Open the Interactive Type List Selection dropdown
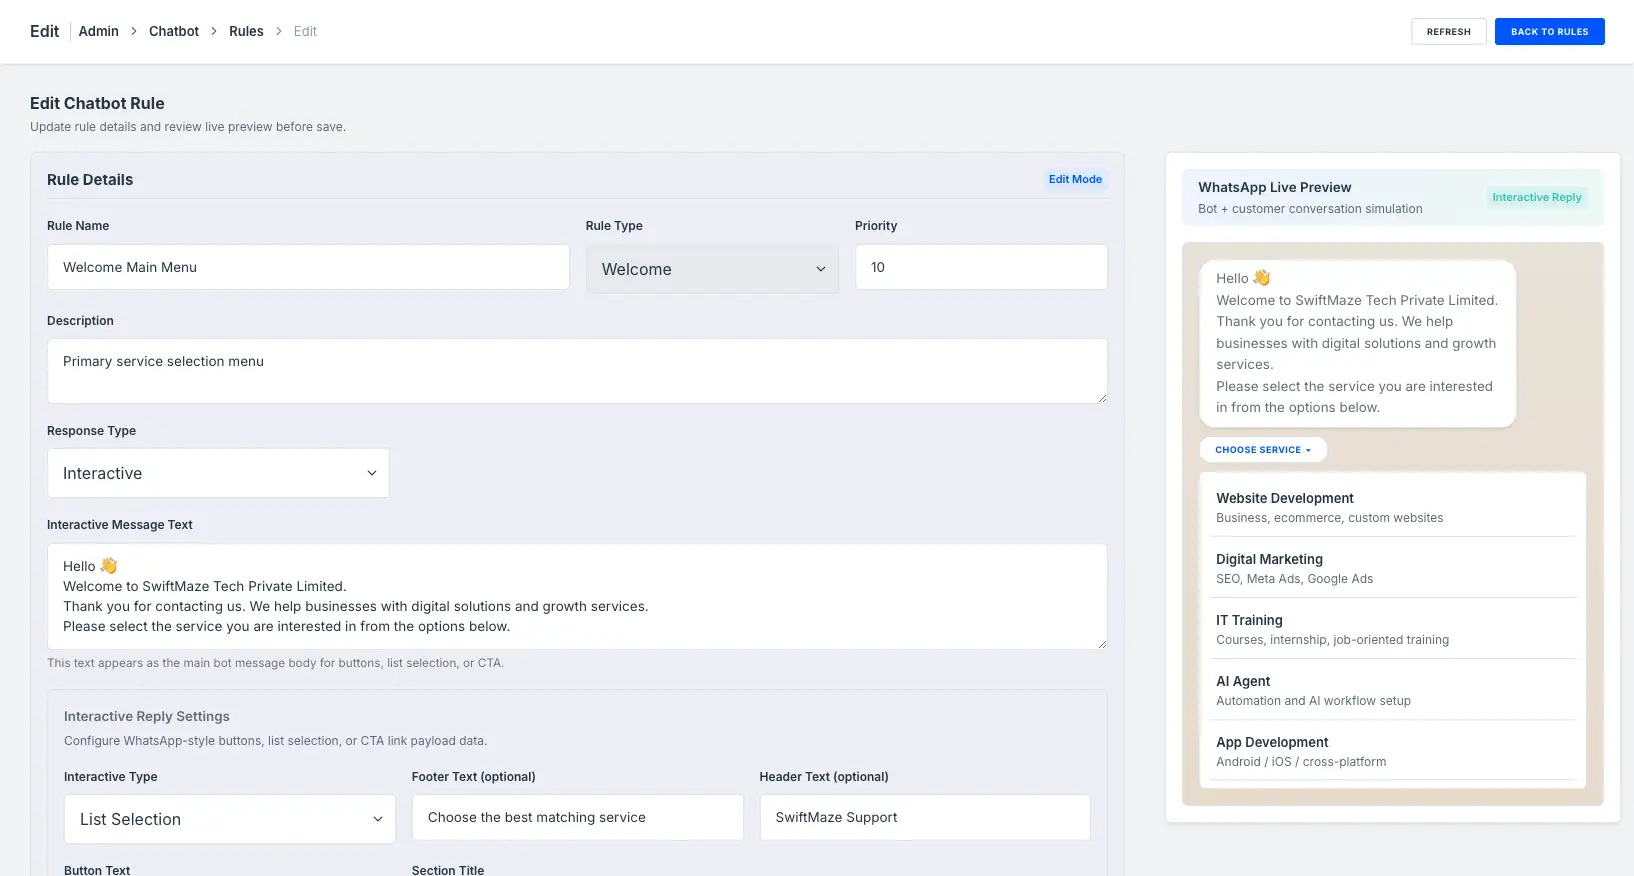 [x=230, y=819]
